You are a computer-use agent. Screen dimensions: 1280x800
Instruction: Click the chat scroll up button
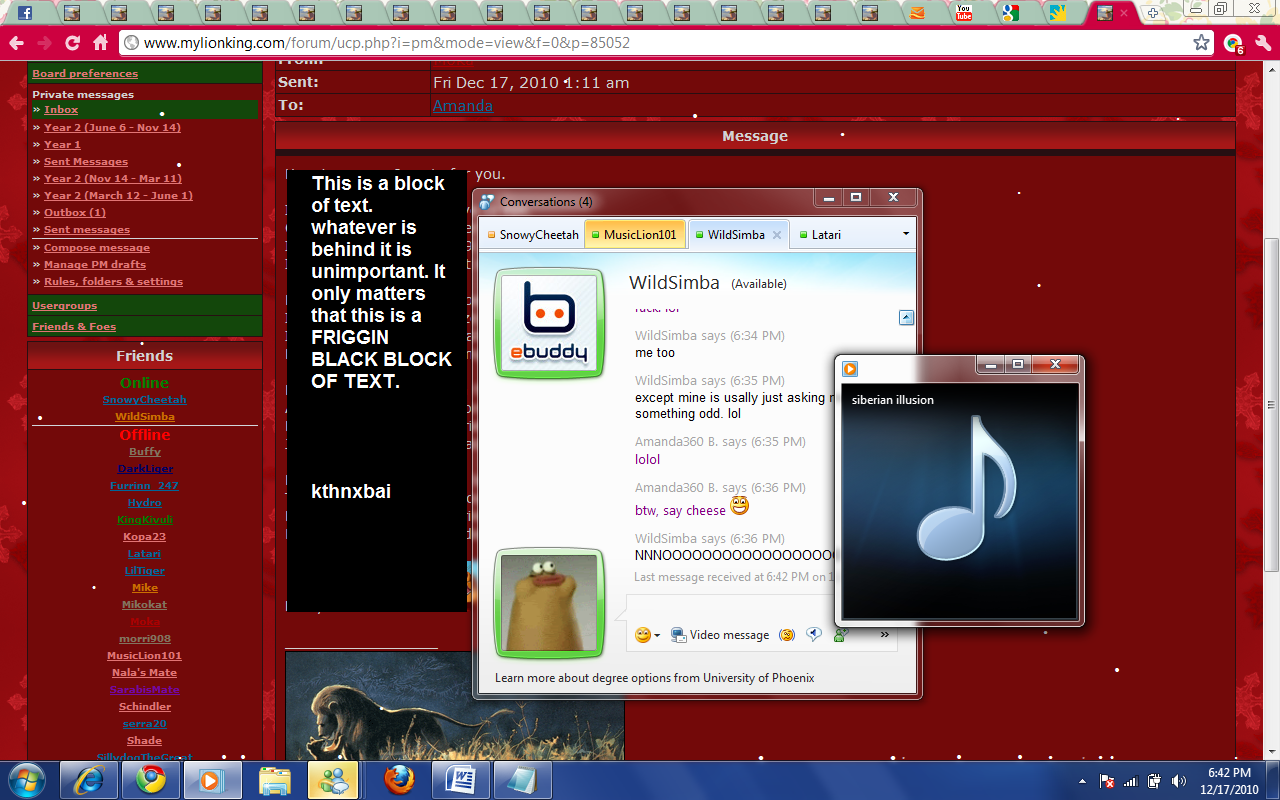click(x=906, y=318)
